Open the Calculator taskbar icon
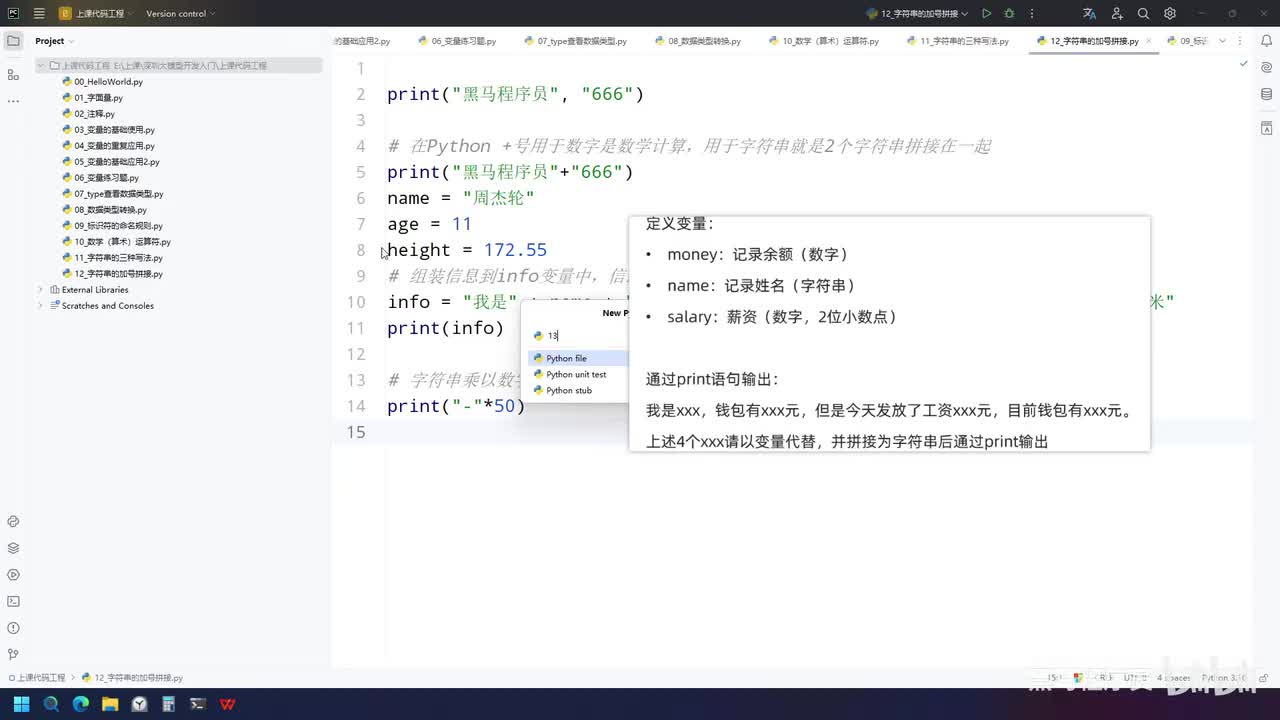Image resolution: width=1280 pixels, height=720 pixels. click(169, 704)
